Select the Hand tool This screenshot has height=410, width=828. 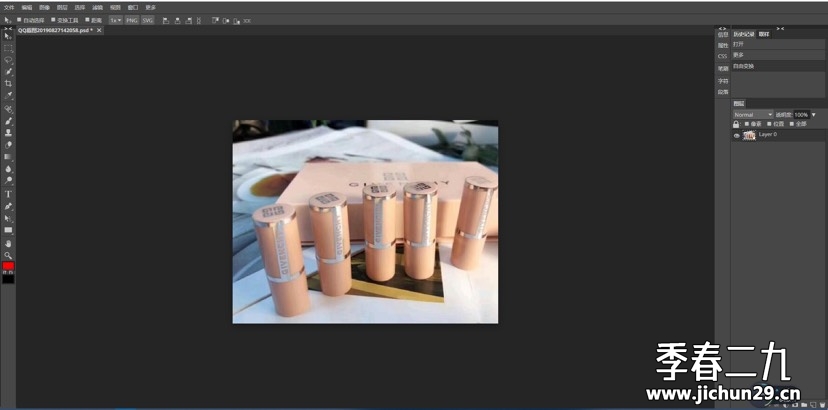pyautogui.click(x=8, y=244)
